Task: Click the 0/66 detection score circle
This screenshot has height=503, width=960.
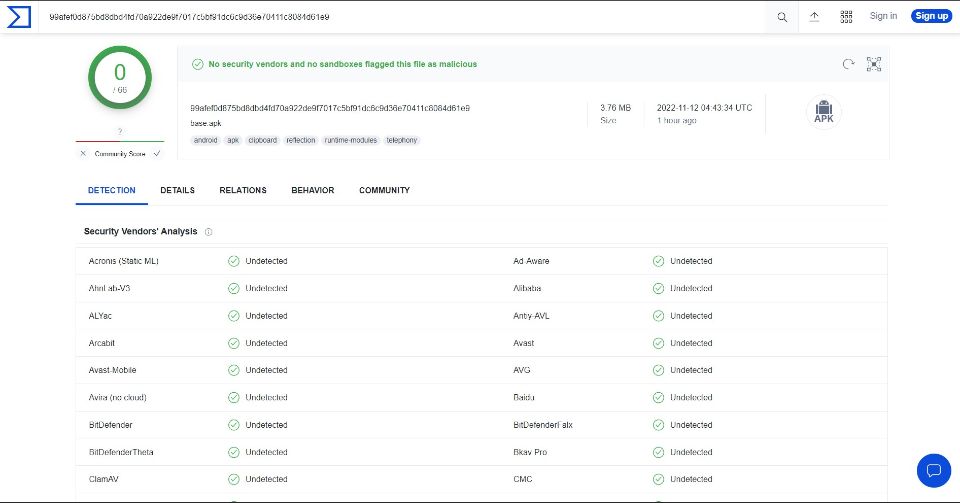Action: click(x=120, y=78)
